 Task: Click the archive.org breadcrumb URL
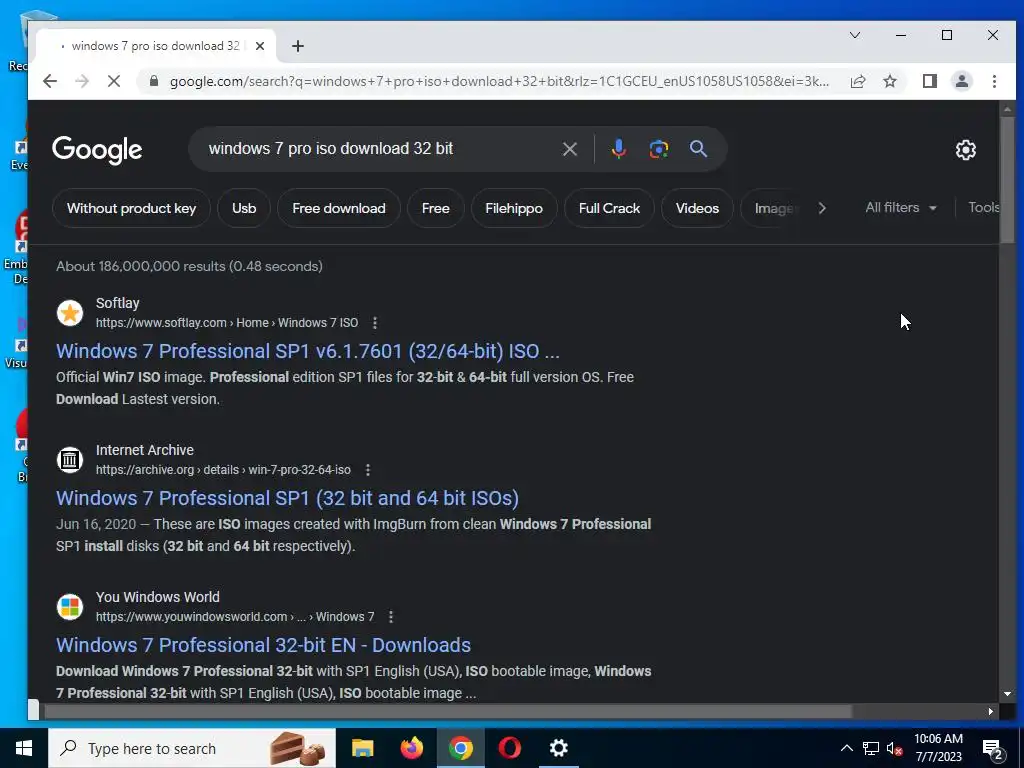223,470
